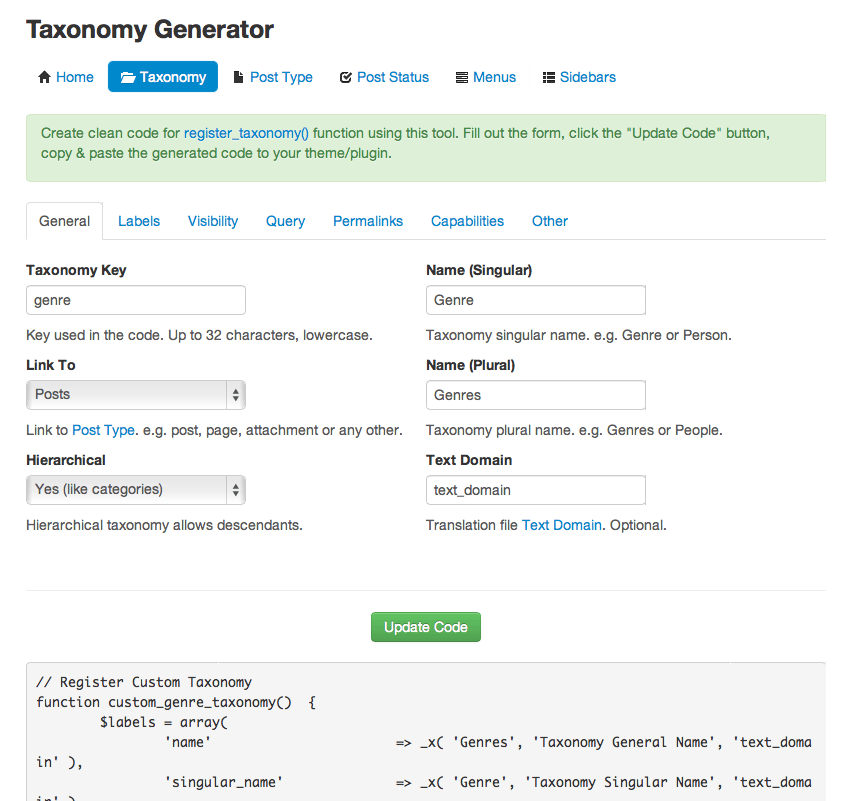Open the Capabilities tab
Screen dimensions: 844x801
(x=467, y=221)
